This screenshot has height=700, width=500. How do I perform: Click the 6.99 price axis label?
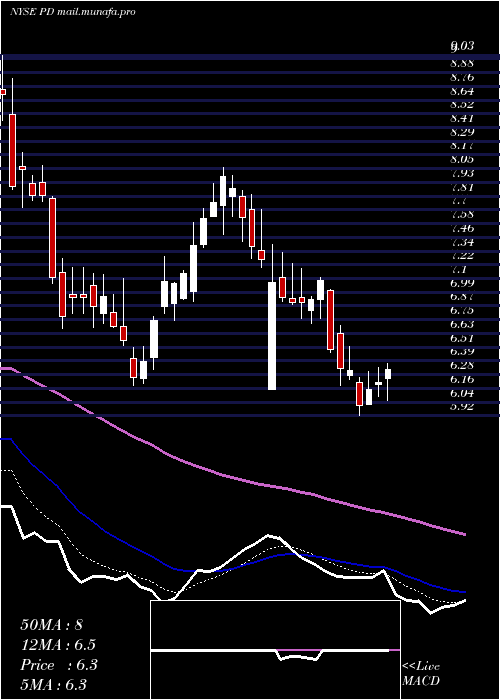point(462,283)
